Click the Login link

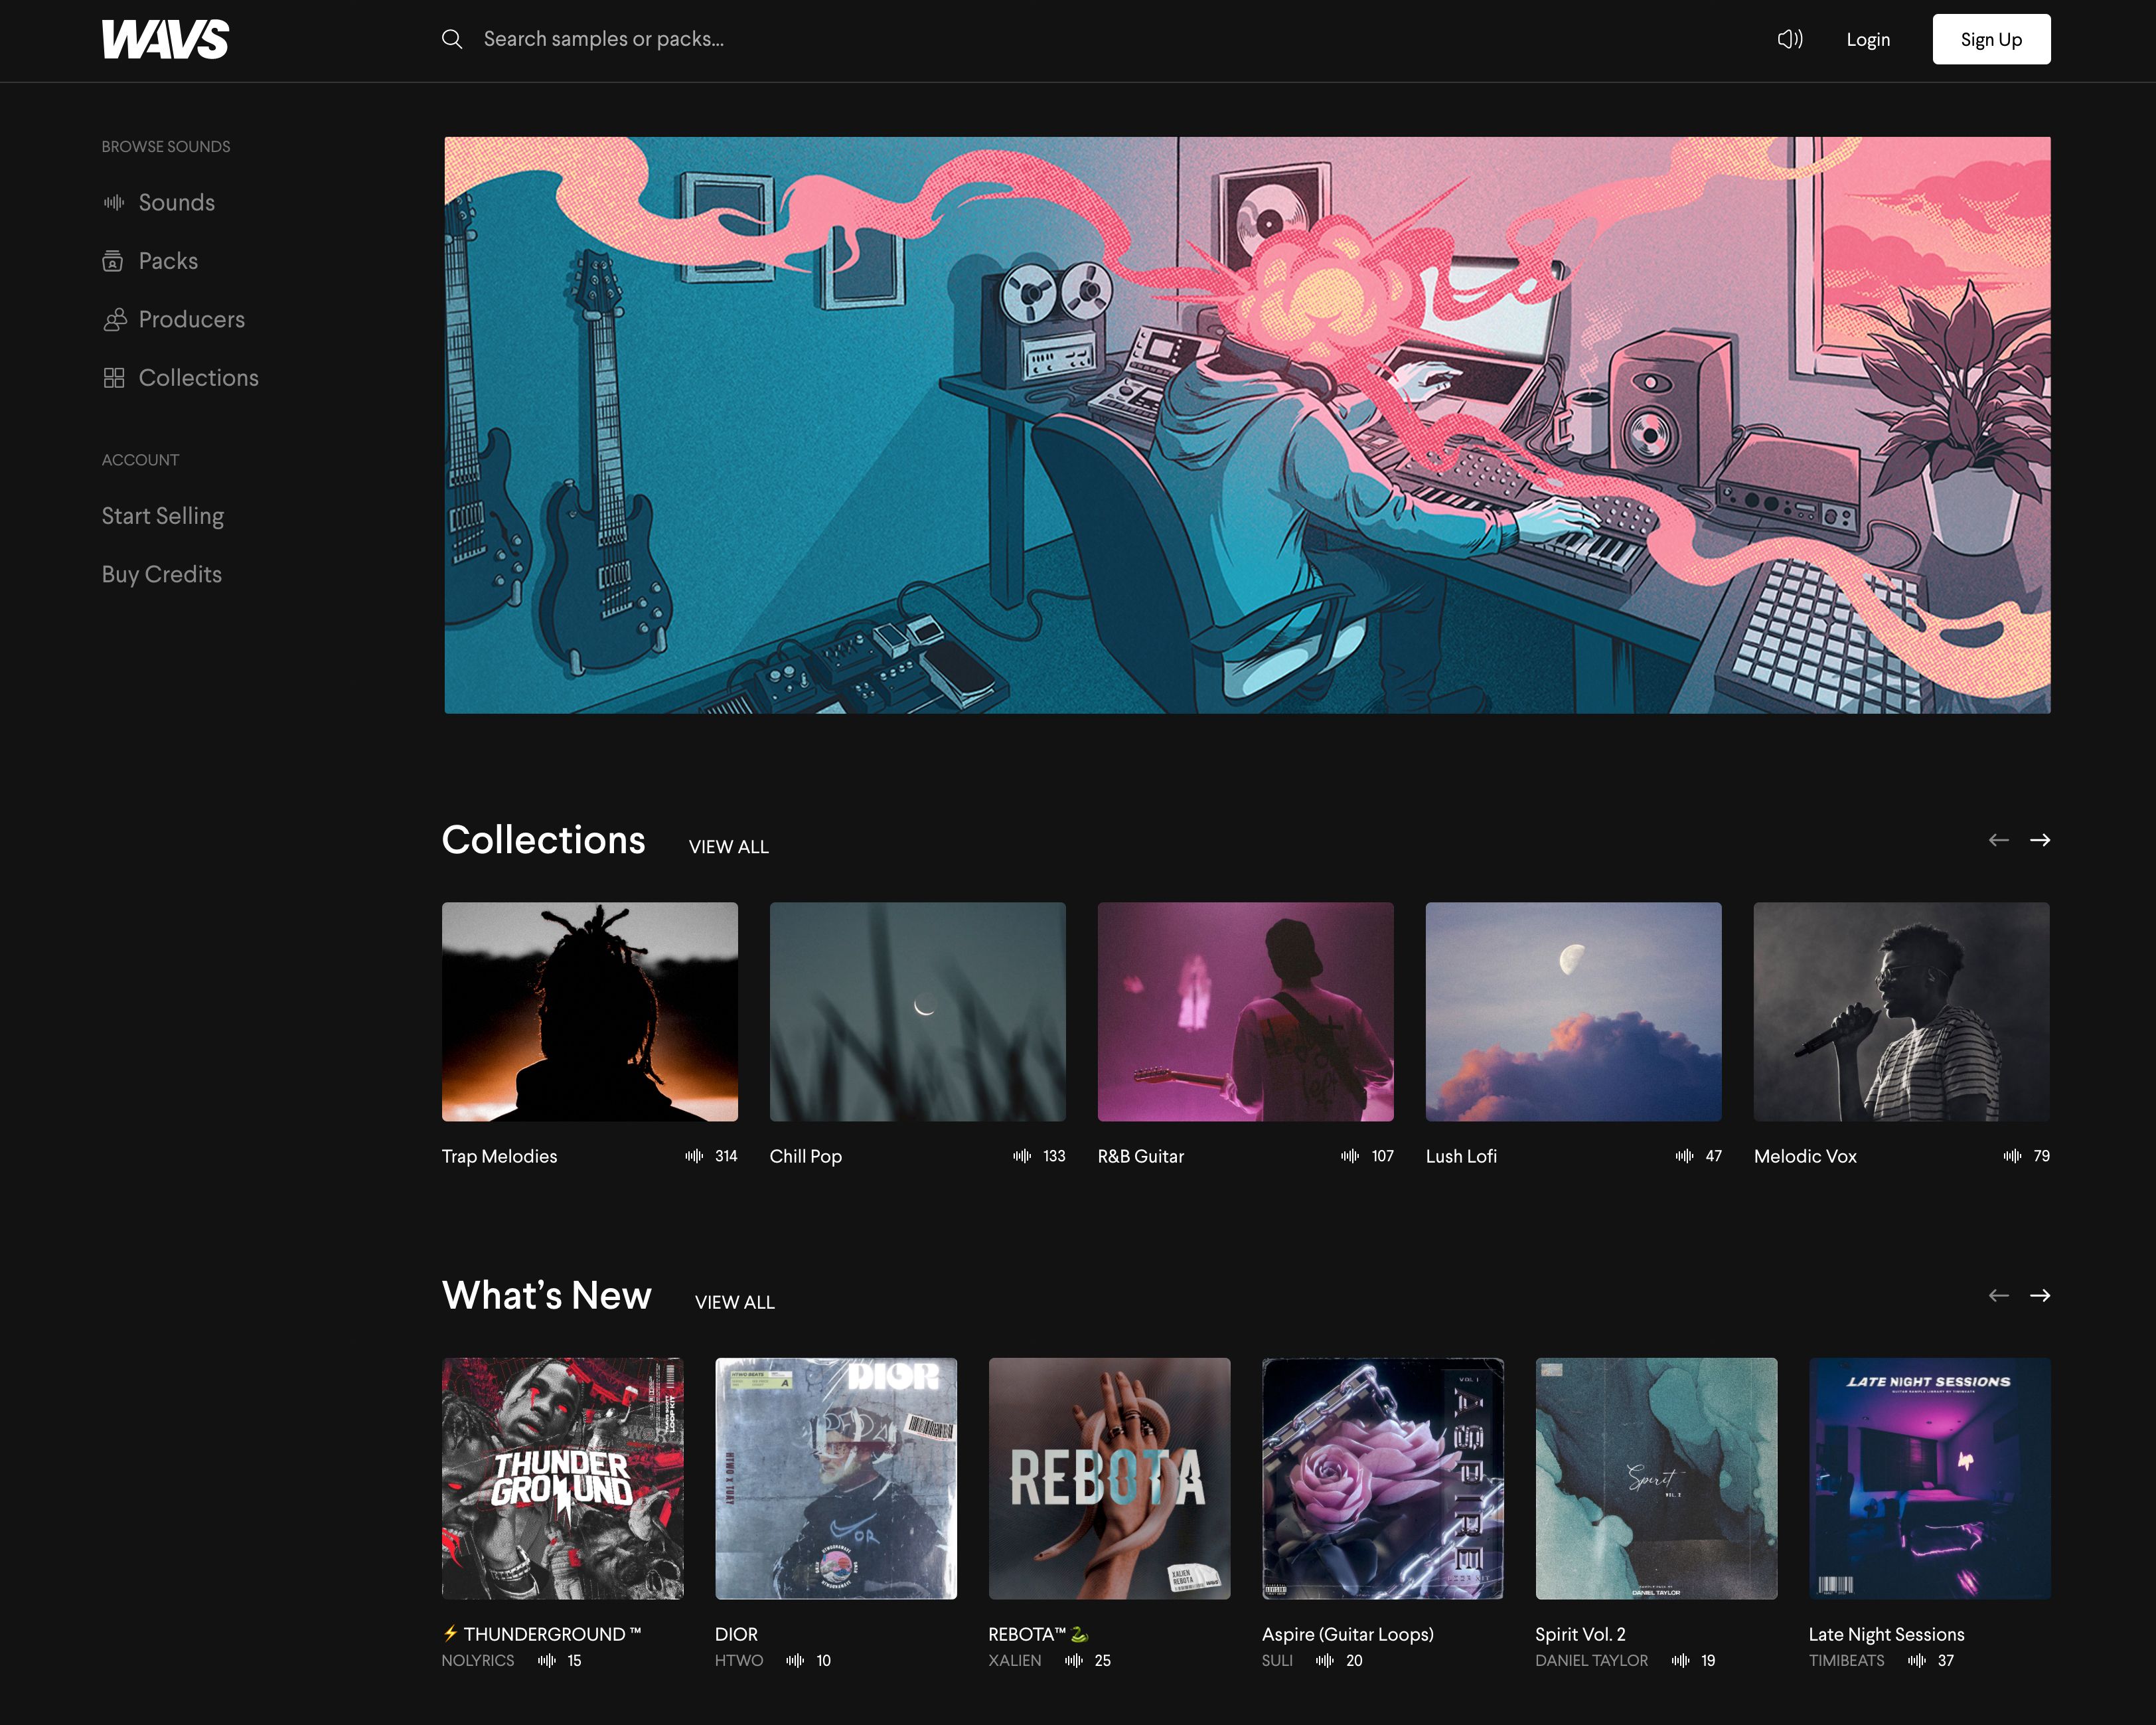(1867, 40)
